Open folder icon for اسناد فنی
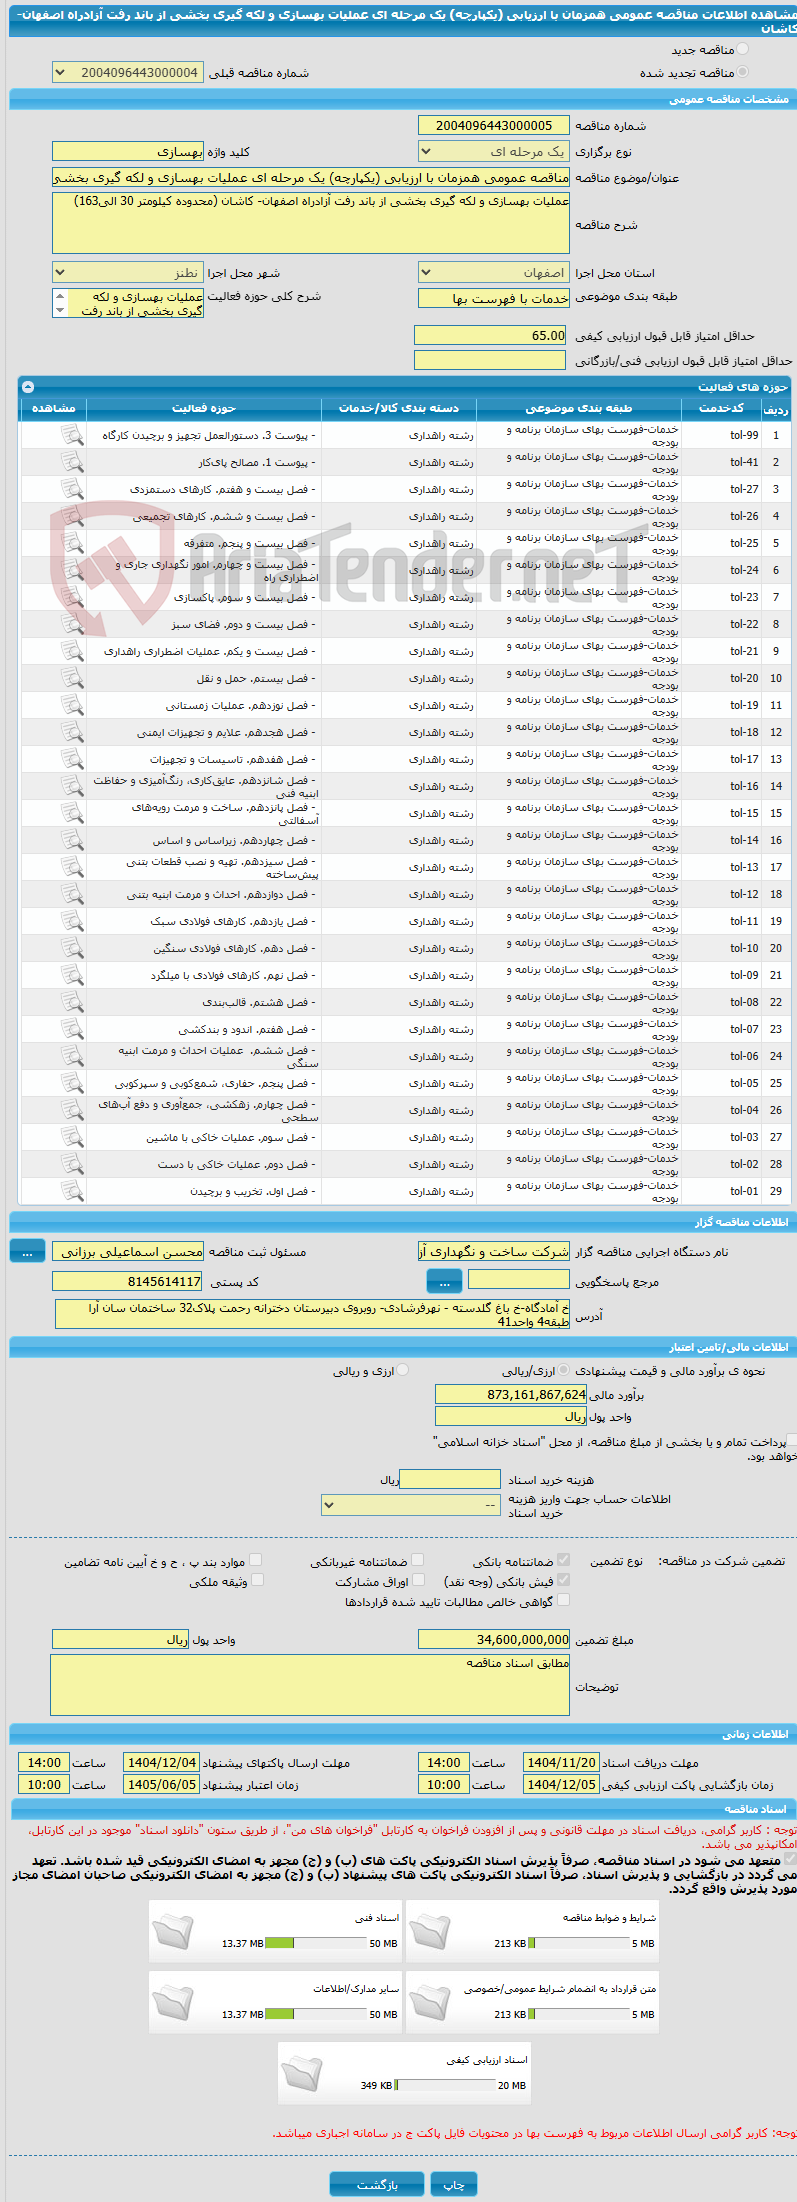This screenshot has width=797, height=2202. pyautogui.click(x=173, y=1930)
